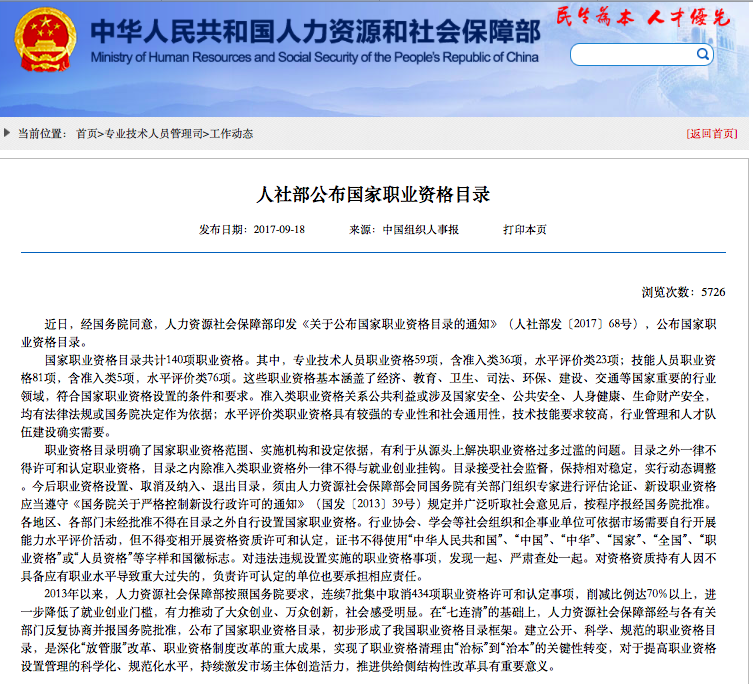Click the 当前位置 label
The width and height of the screenshot is (753, 684).
tap(41, 134)
